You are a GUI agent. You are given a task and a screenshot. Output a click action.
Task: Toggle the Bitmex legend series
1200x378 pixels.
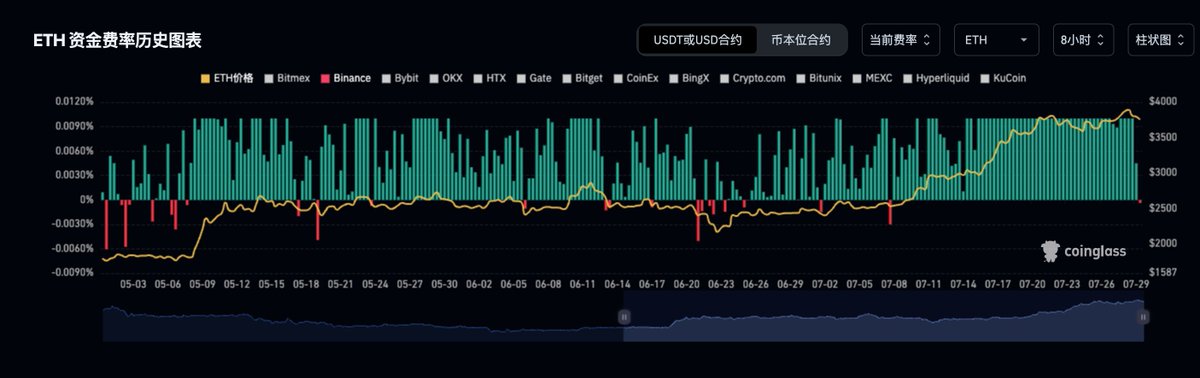(x=287, y=78)
